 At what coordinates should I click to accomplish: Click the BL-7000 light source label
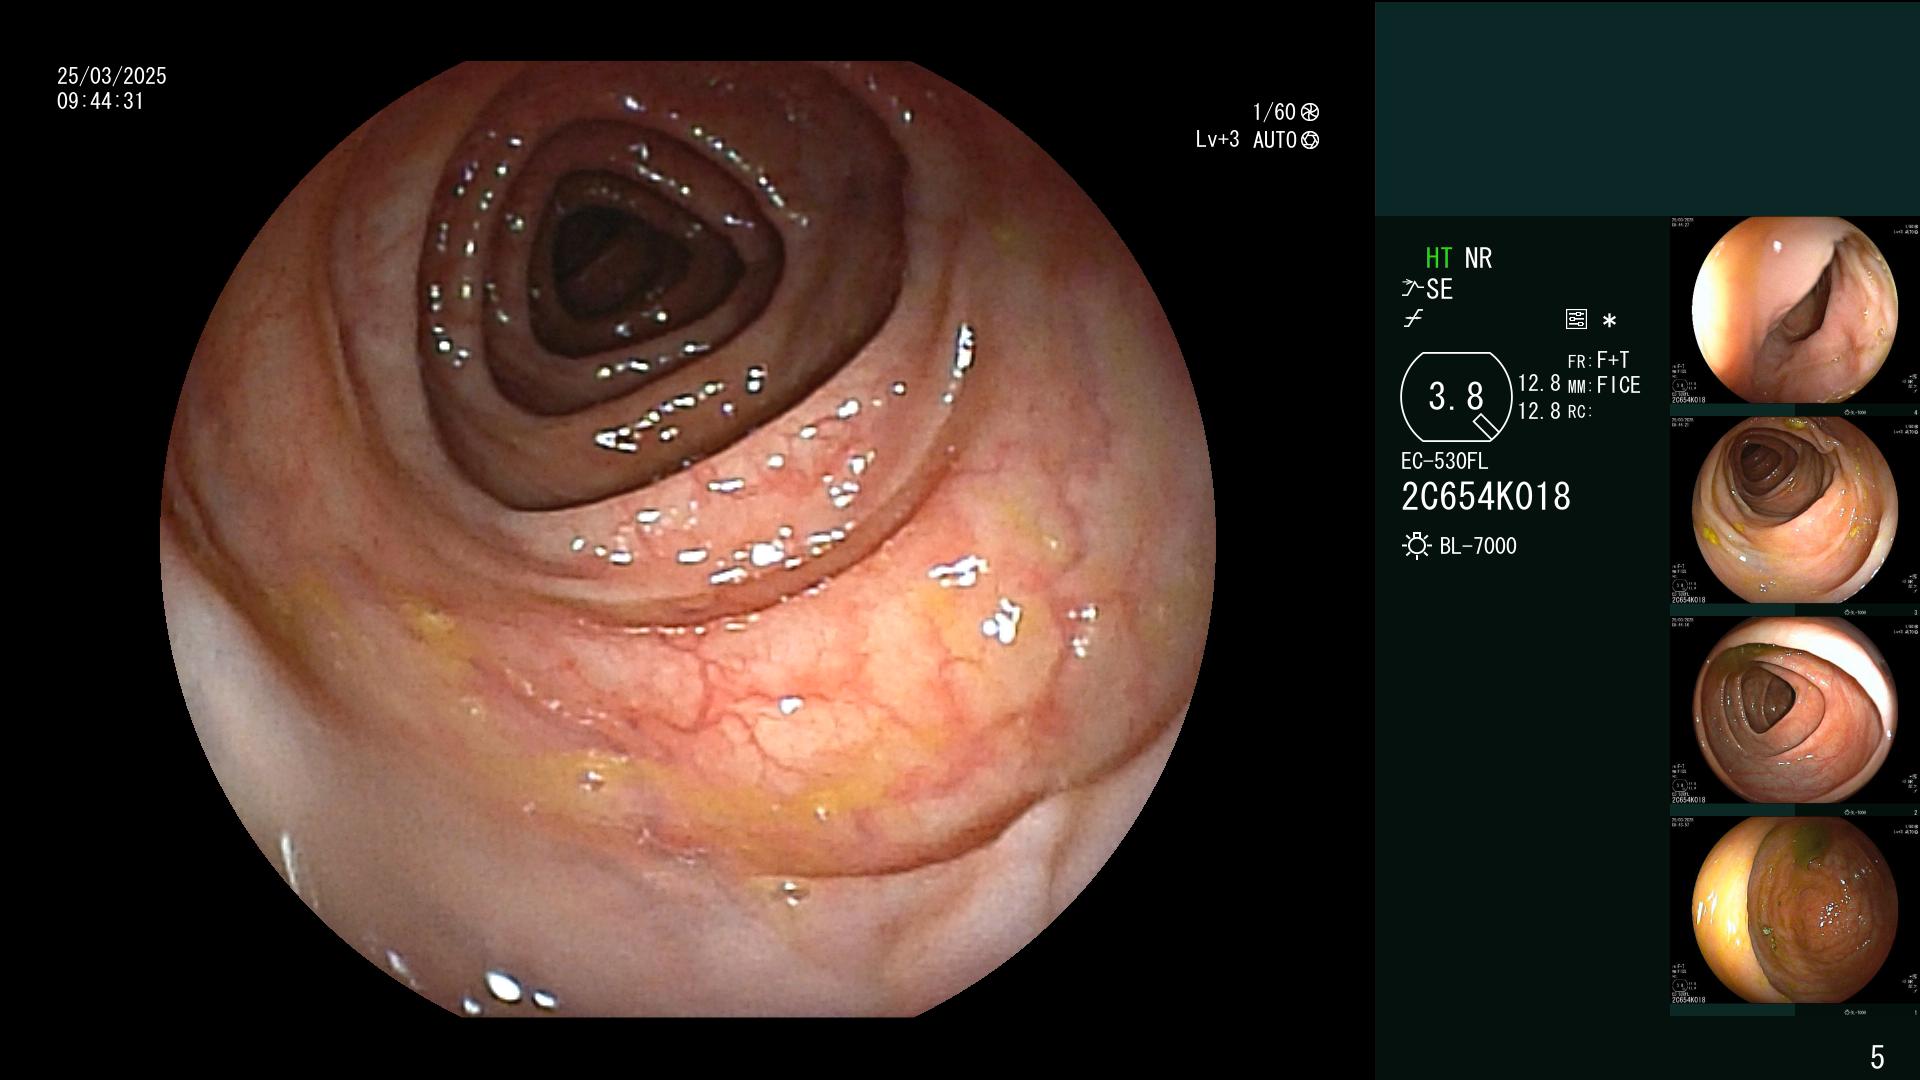click(x=1478, y=546)
